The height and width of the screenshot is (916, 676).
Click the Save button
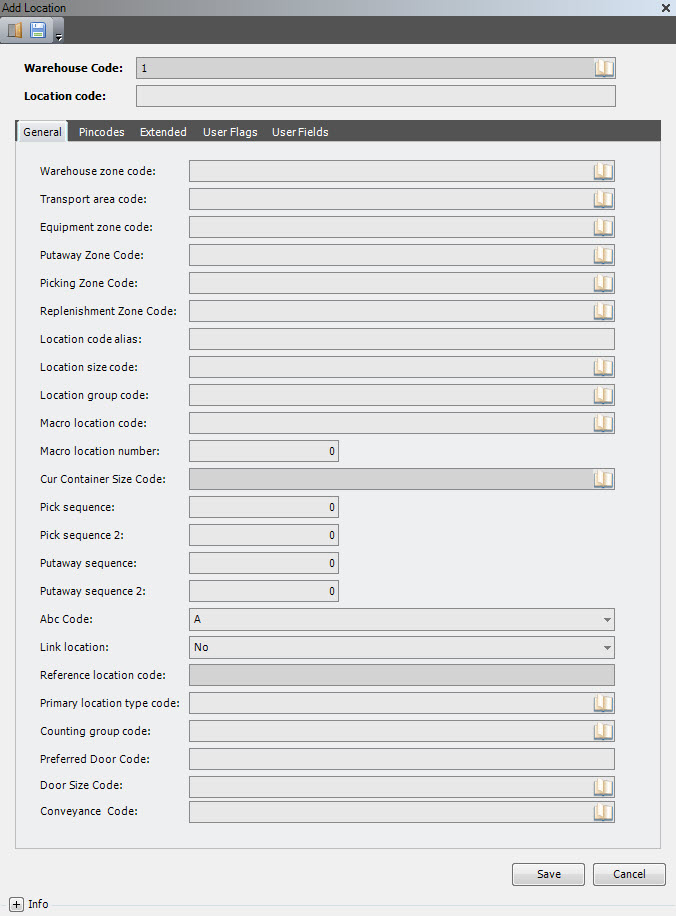pyautogui.click(x=548, y=874)
